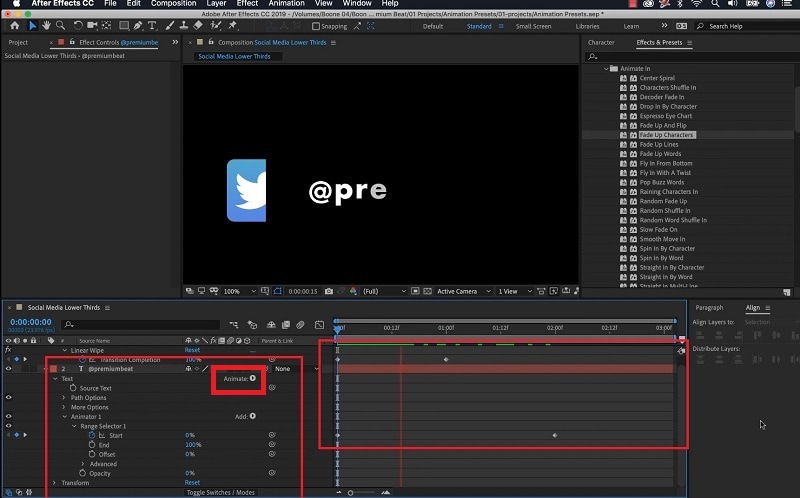Select the Type tool

(x=152, y=26)
